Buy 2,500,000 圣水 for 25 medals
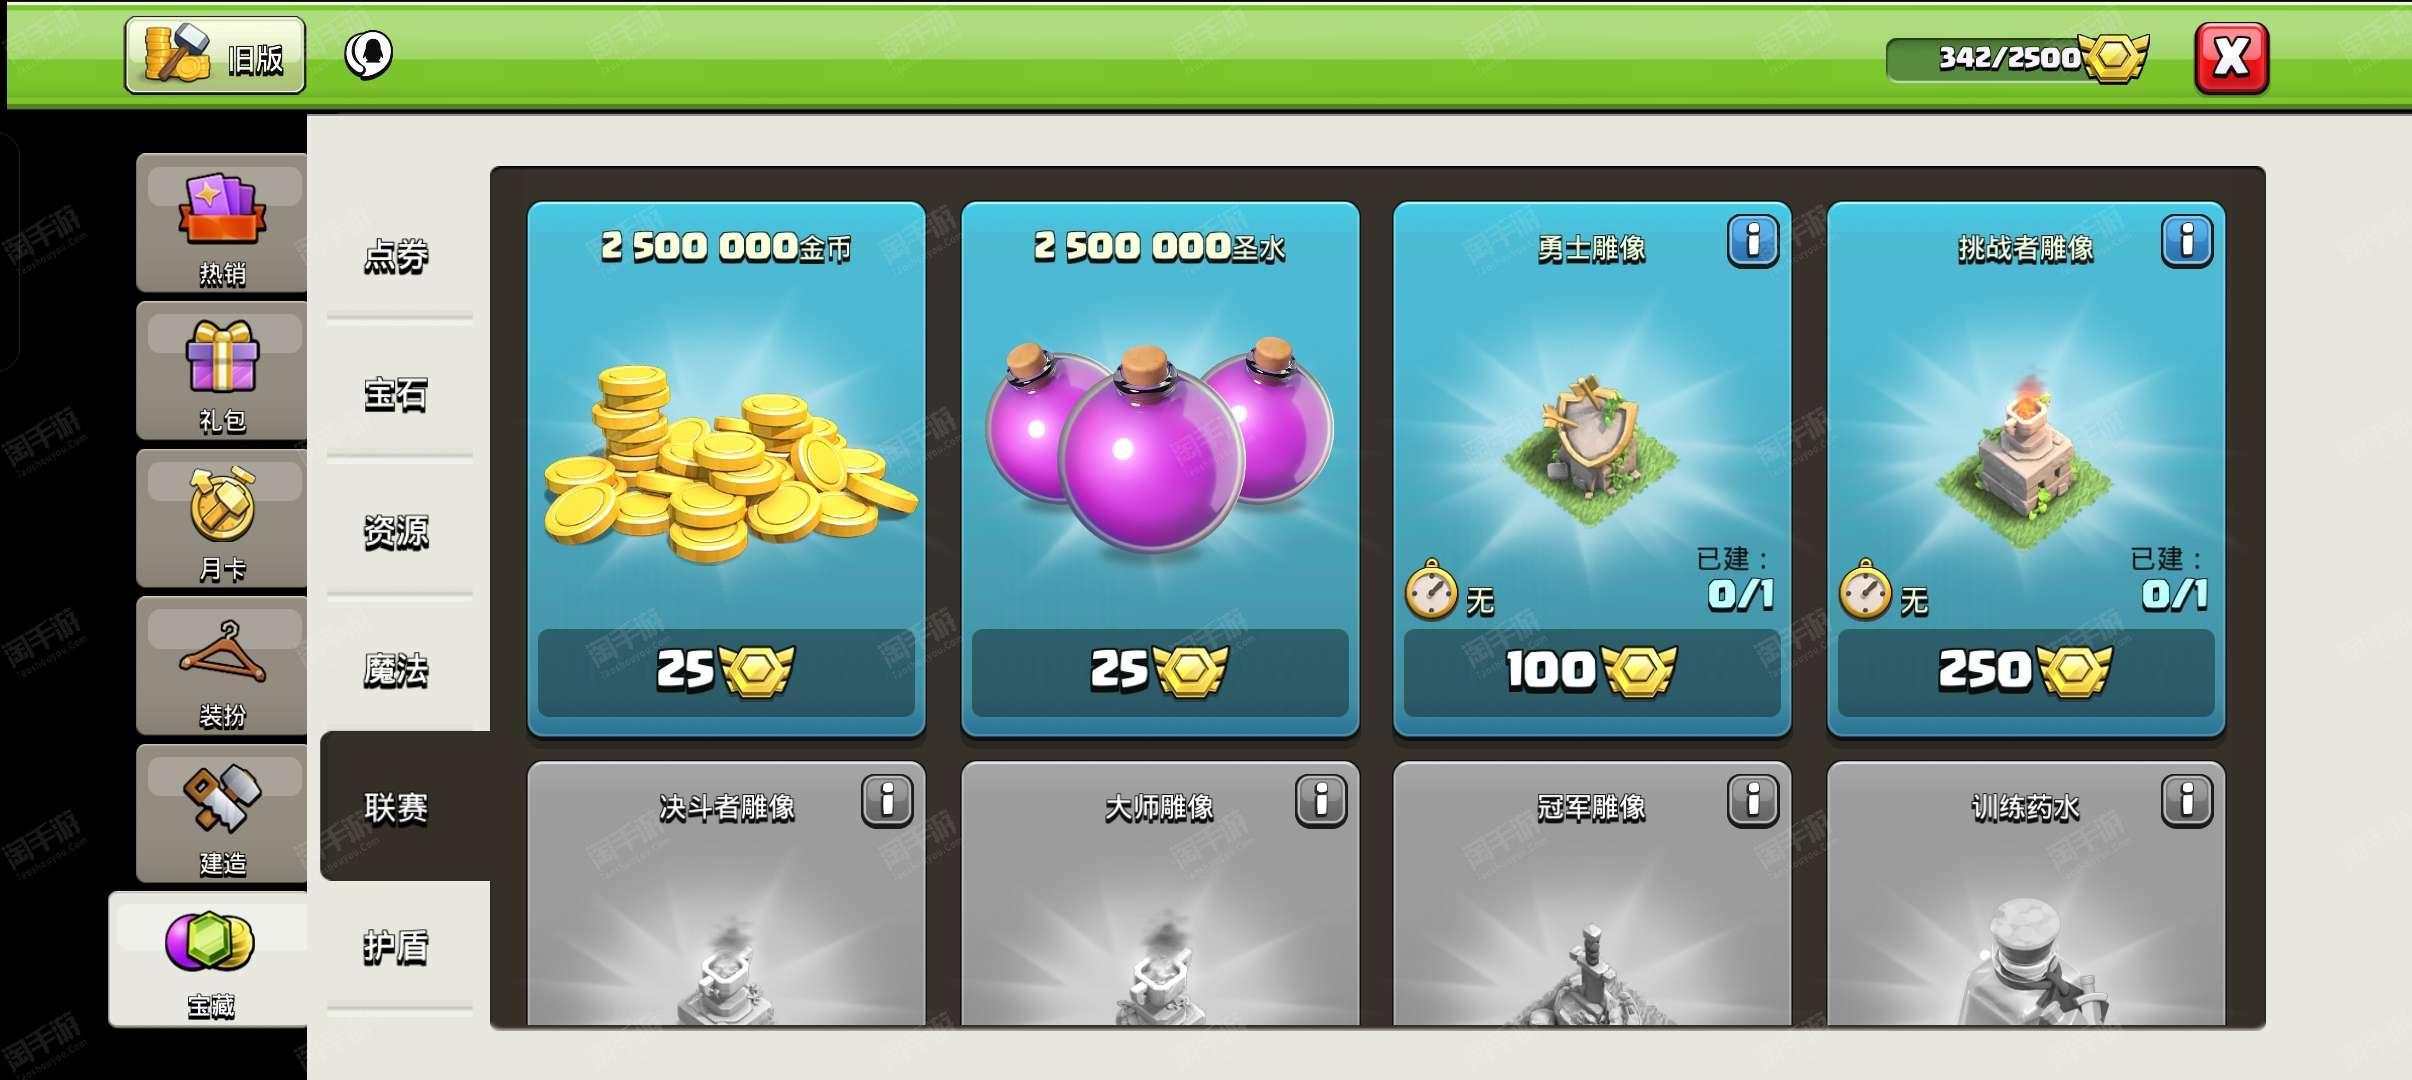 [x=1160, y=672]
